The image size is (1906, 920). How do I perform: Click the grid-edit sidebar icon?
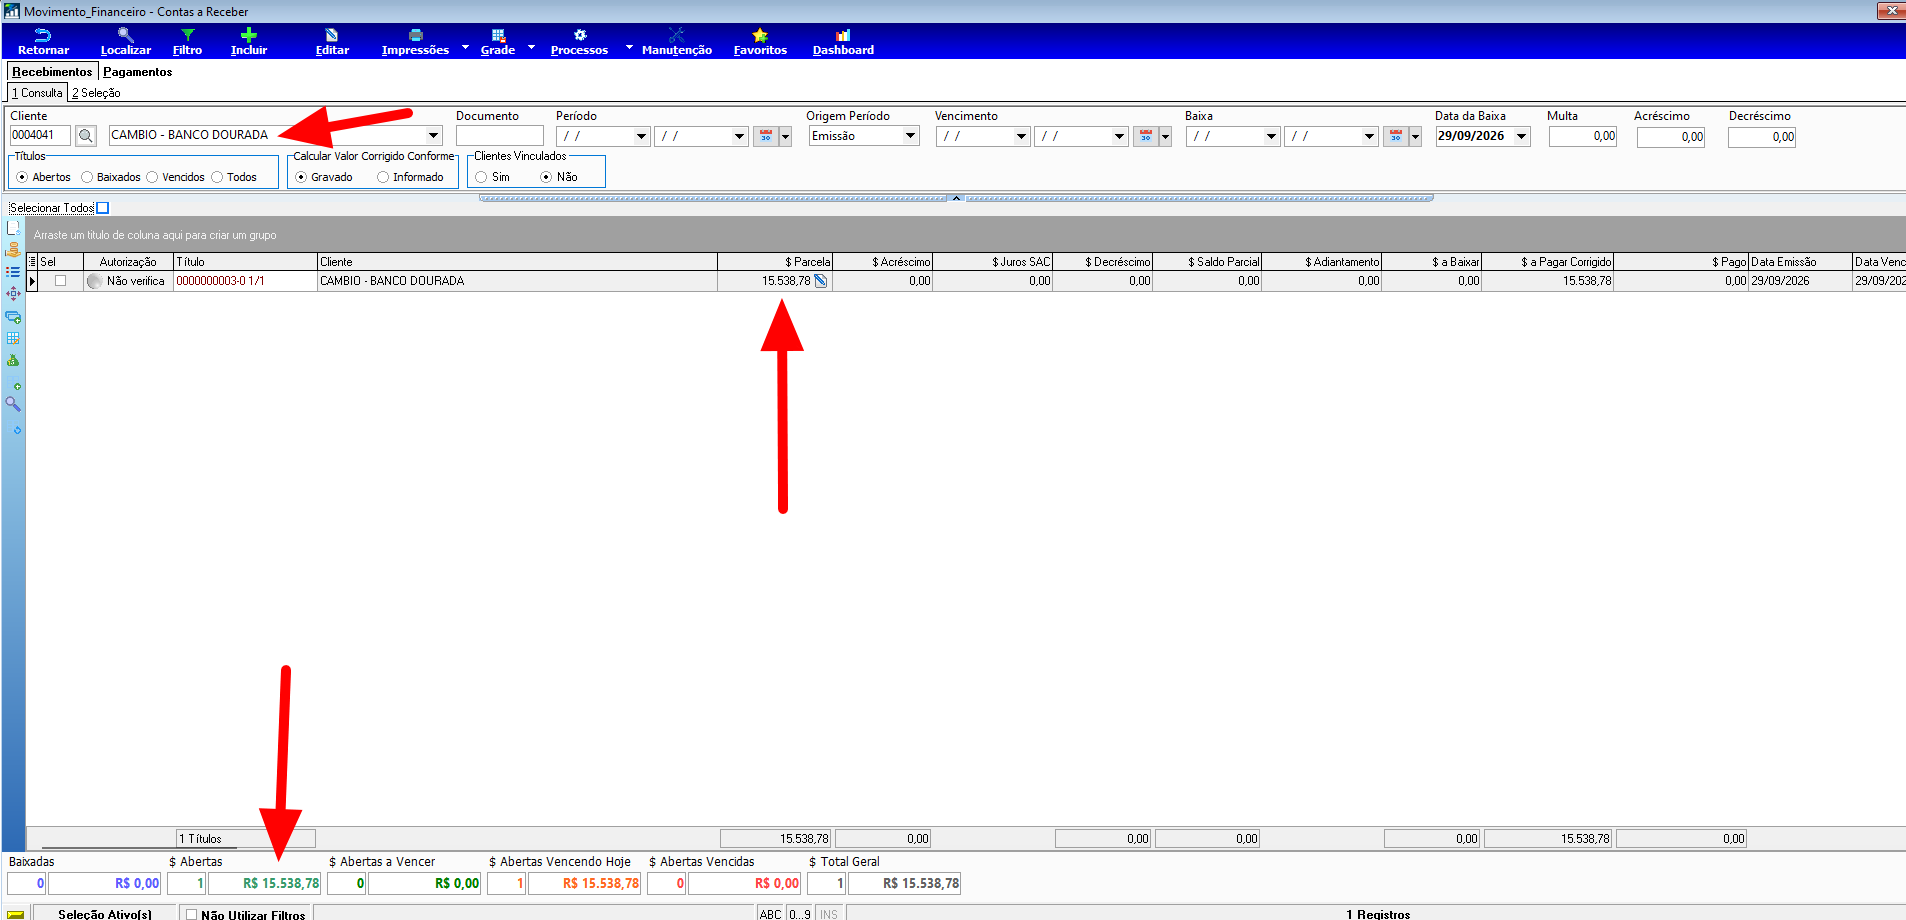(13, 338)
